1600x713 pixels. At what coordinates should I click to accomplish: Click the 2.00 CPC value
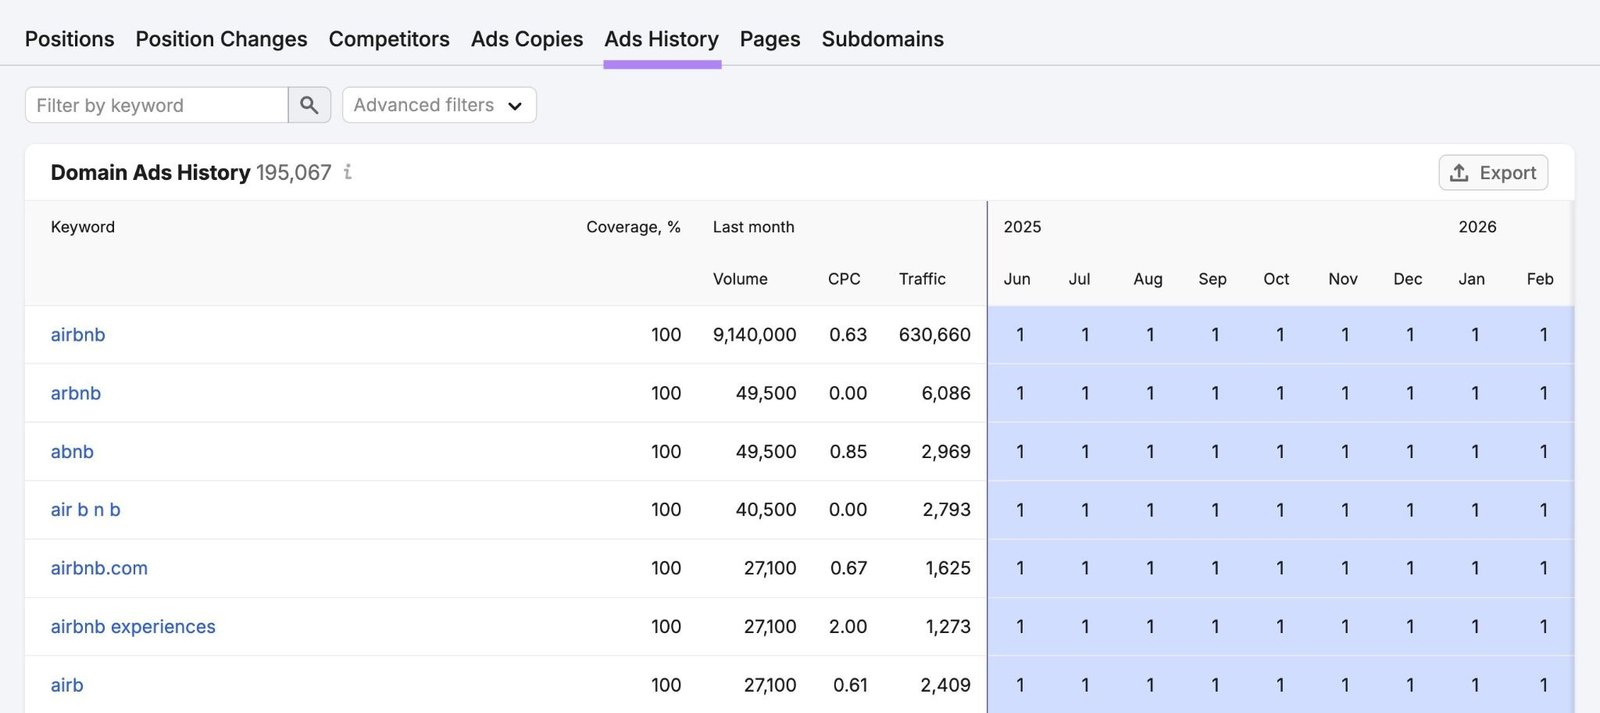coord(848,627)
